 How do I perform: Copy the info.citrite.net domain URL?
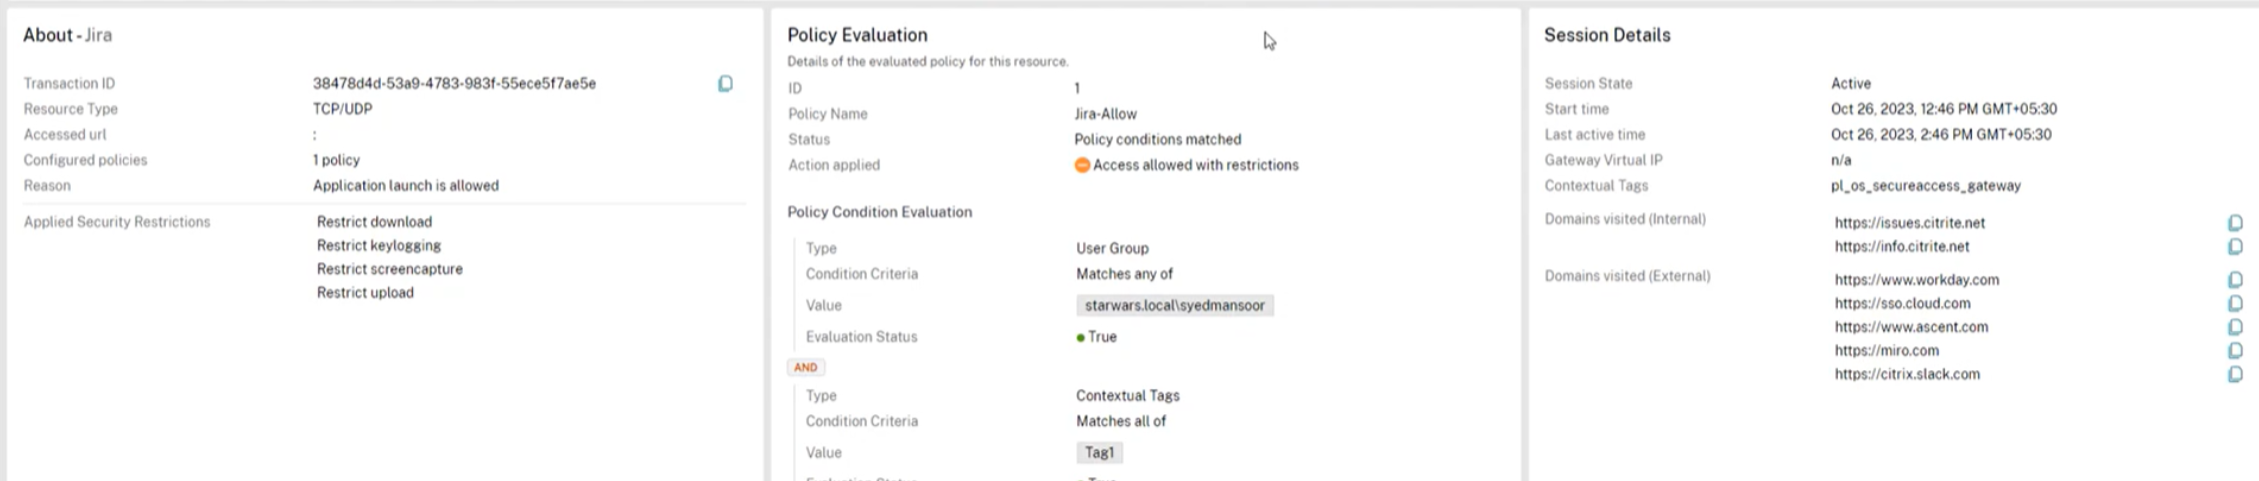click(x=2234, y=247)
